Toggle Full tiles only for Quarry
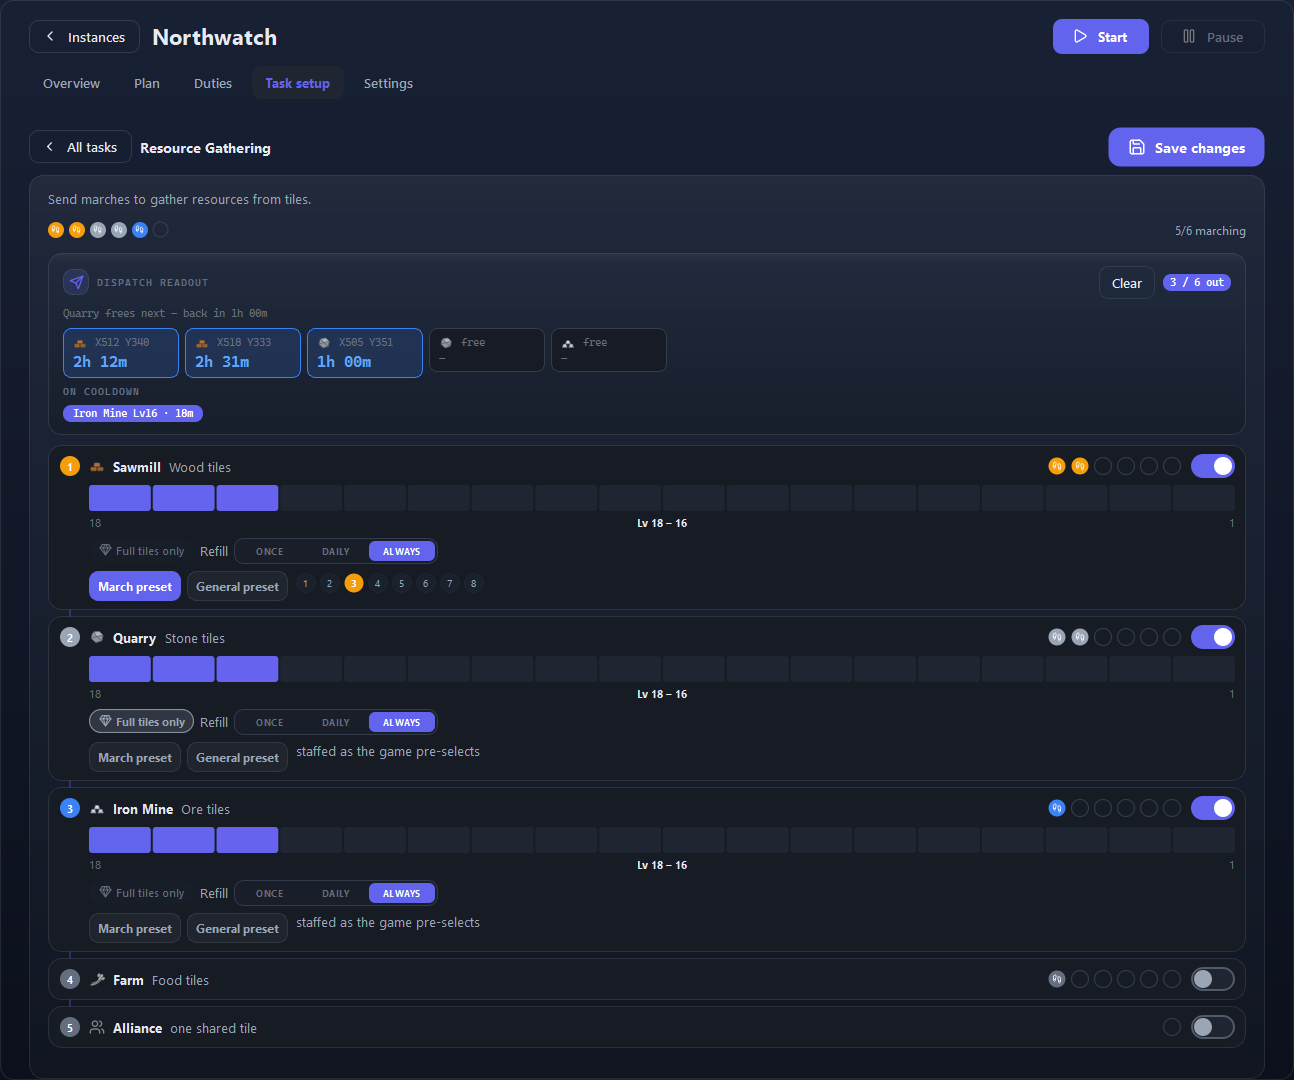The height and width of the screenshot is (1080, 1294). (141, 722)
